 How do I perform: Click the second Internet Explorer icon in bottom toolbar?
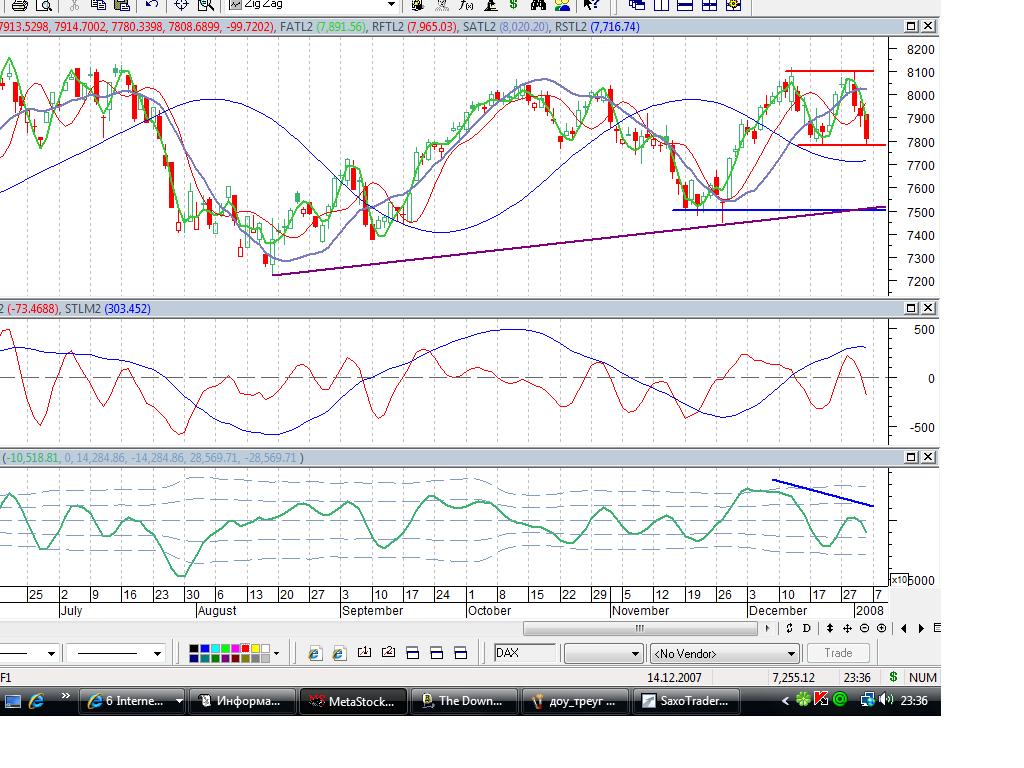[339, 653]
